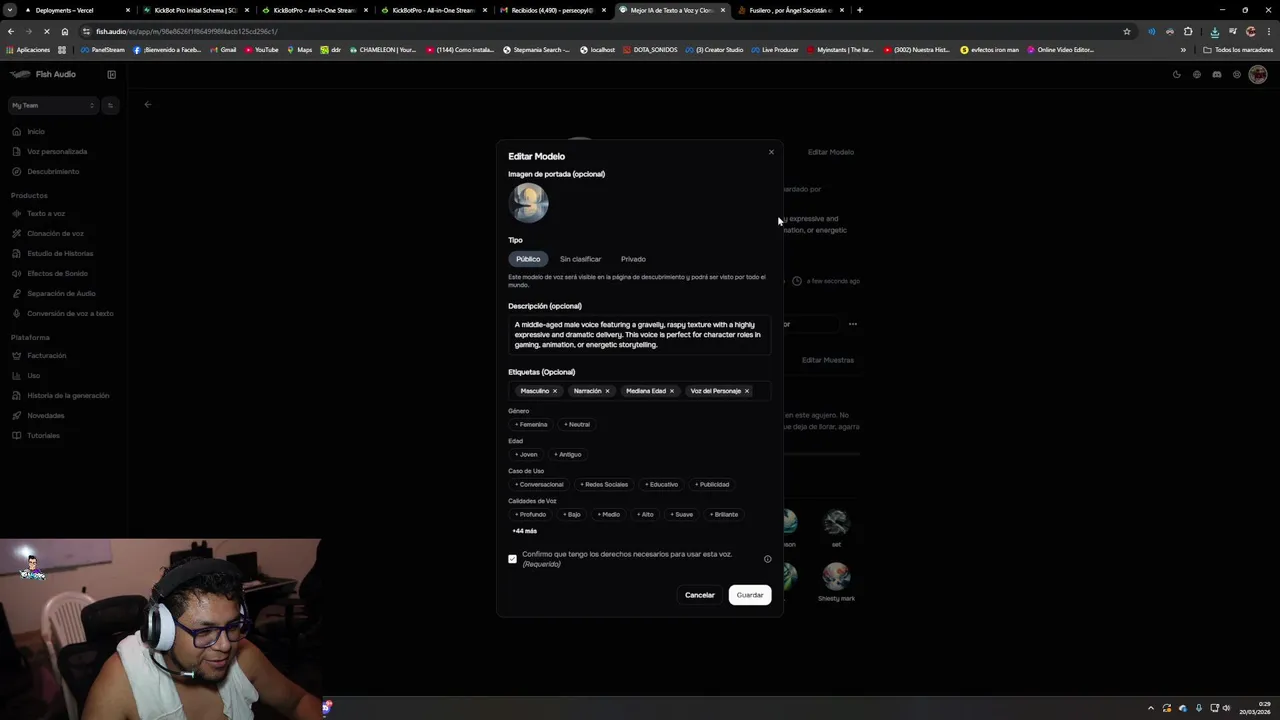Add the Redes Sociales tag
This screenshot has width=1280, height=720.
click(604, 484)
